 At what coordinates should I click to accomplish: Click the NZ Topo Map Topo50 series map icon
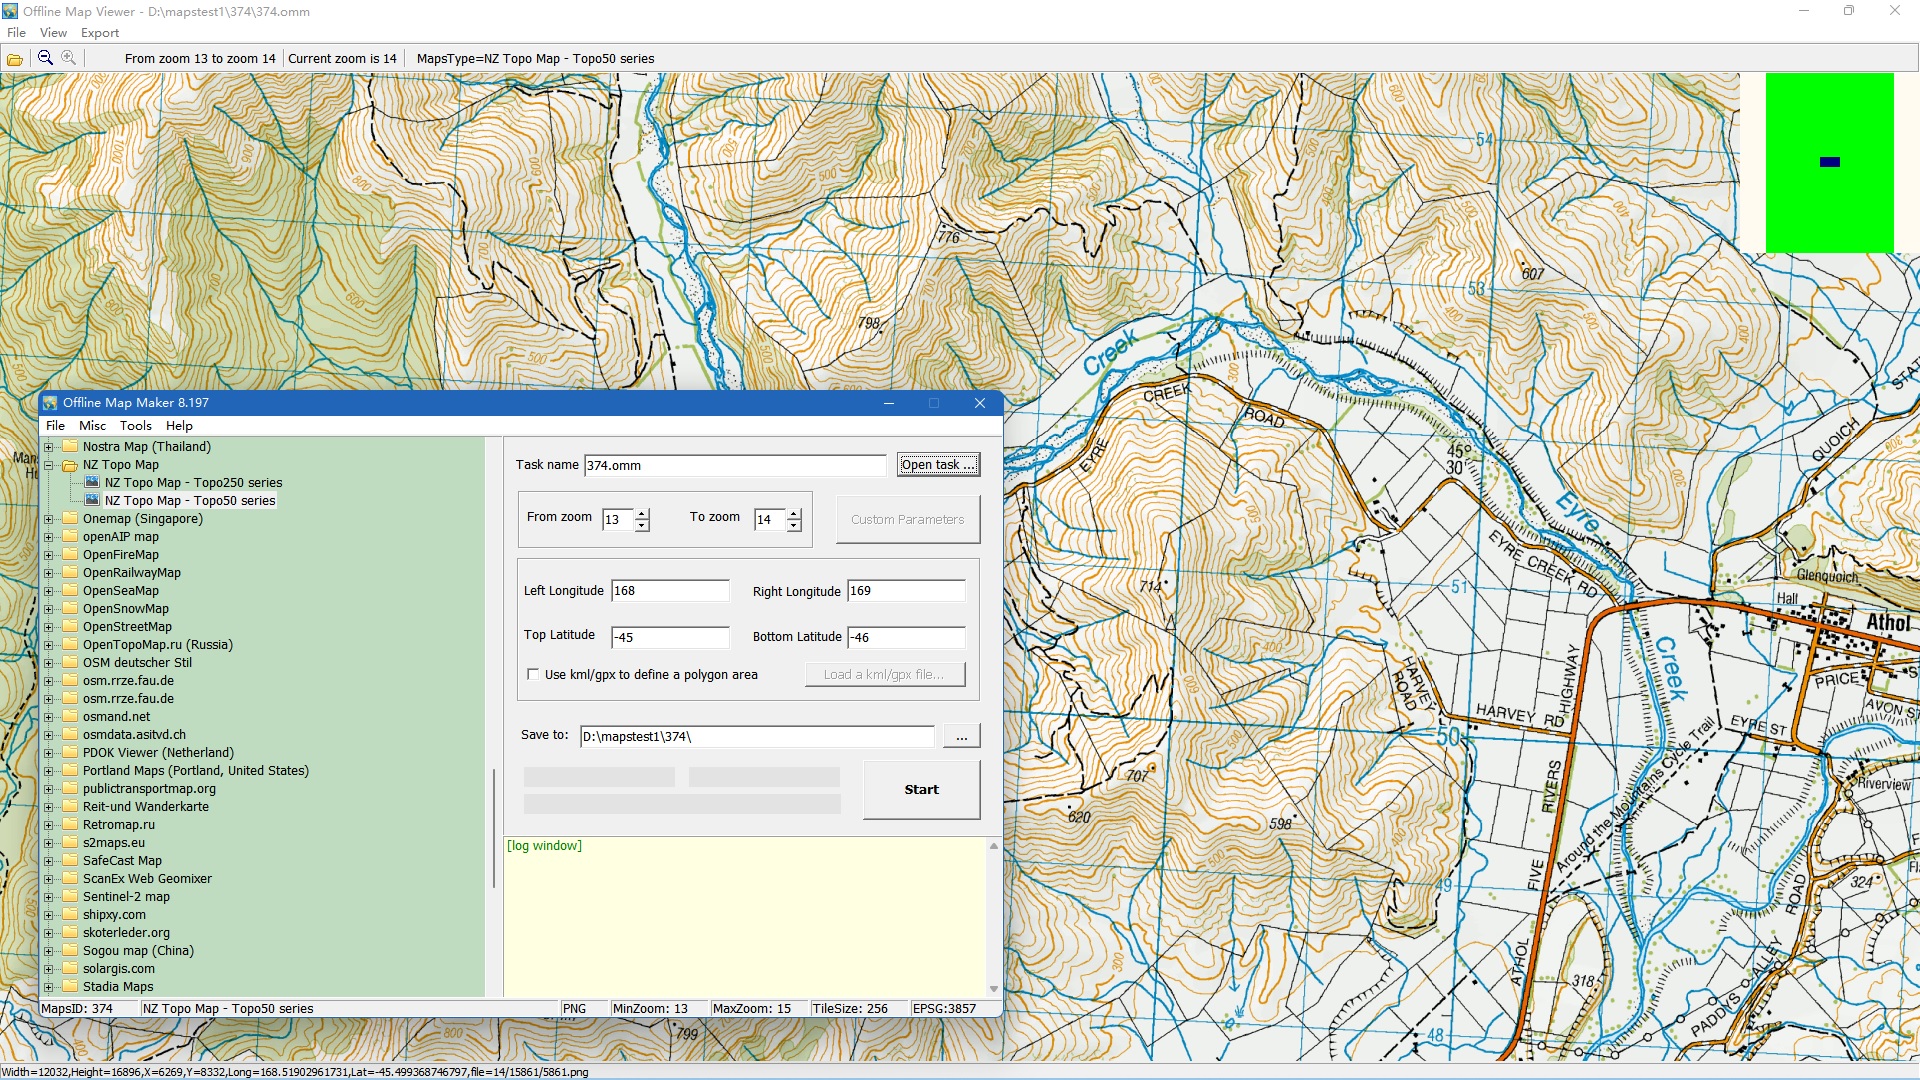[x=92, y=500]
